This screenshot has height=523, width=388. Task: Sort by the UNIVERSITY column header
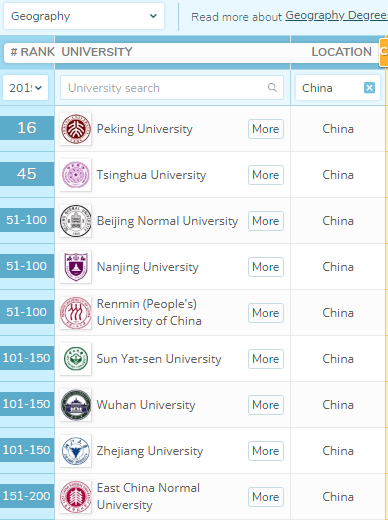click(97, 52)
